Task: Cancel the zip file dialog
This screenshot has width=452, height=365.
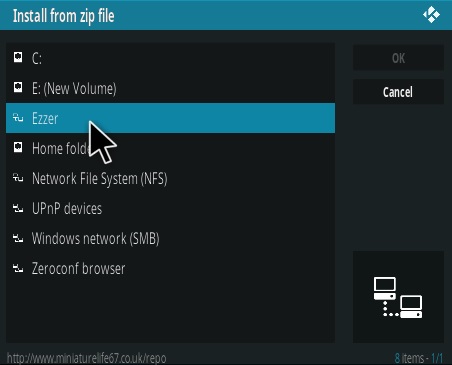Action: pos(398,92)
